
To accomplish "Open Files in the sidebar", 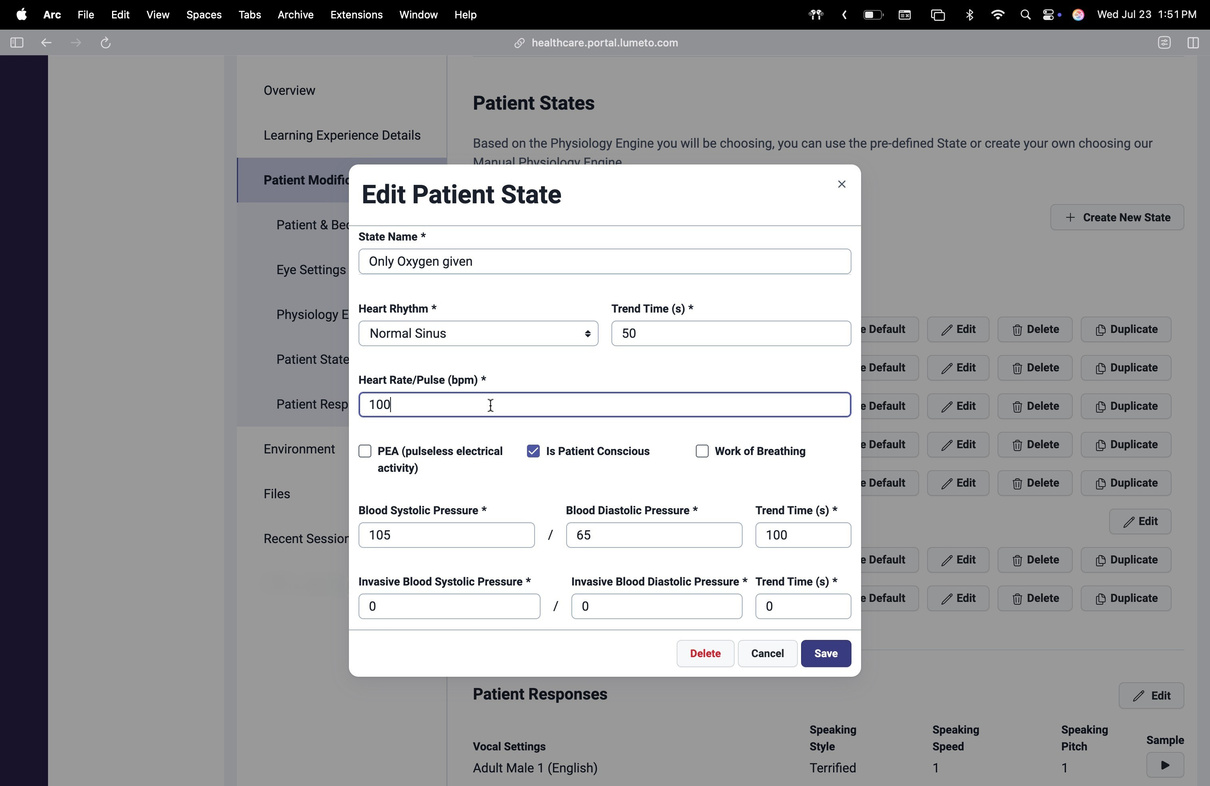I will point(277,494).
